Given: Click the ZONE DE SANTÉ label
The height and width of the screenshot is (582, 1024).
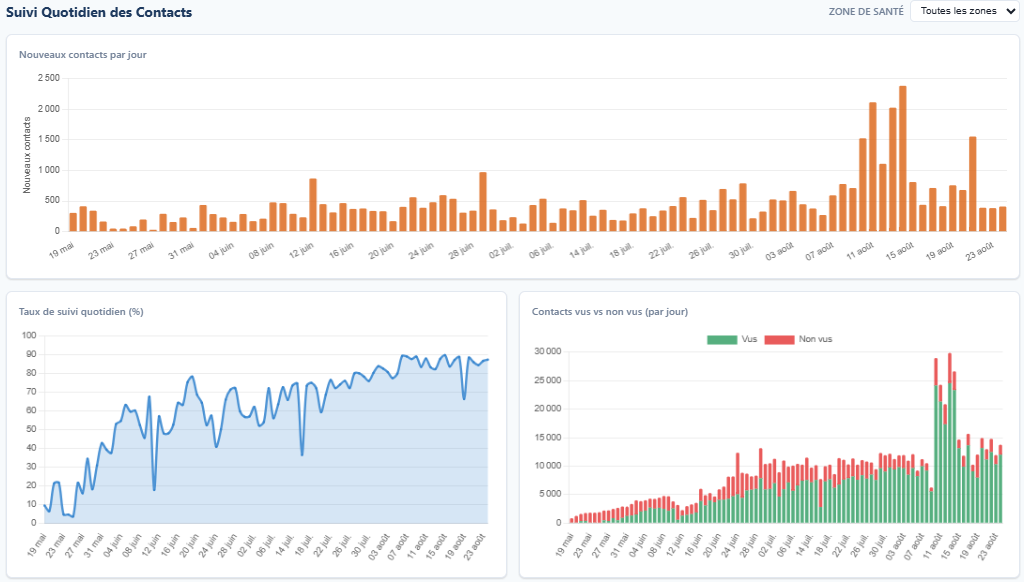Looking at the screenshot, I should click(x=866, y=12).
